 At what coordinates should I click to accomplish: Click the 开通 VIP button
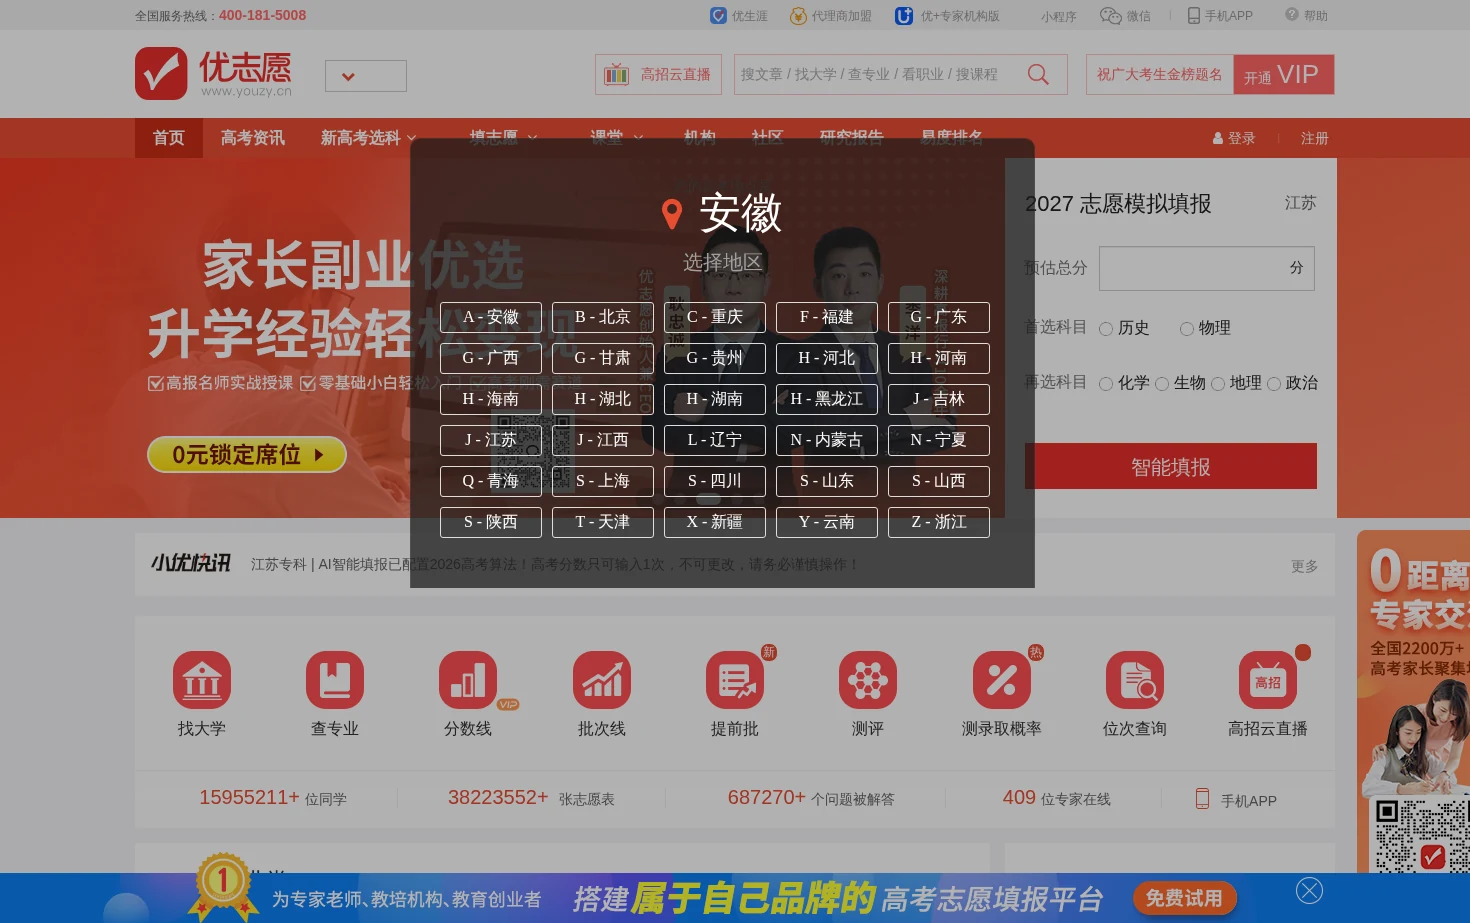coord(1284,75)
